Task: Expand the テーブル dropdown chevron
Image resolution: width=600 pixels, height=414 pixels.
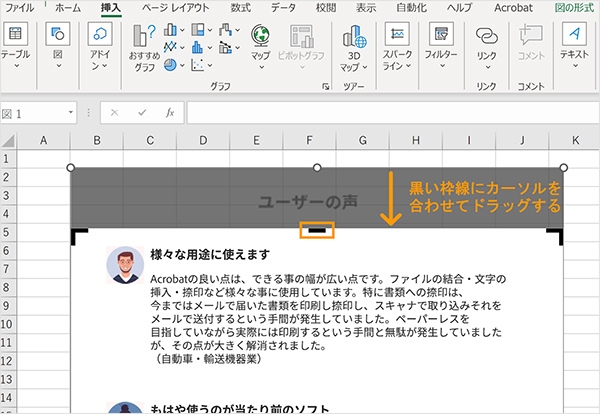Action: 16,66
